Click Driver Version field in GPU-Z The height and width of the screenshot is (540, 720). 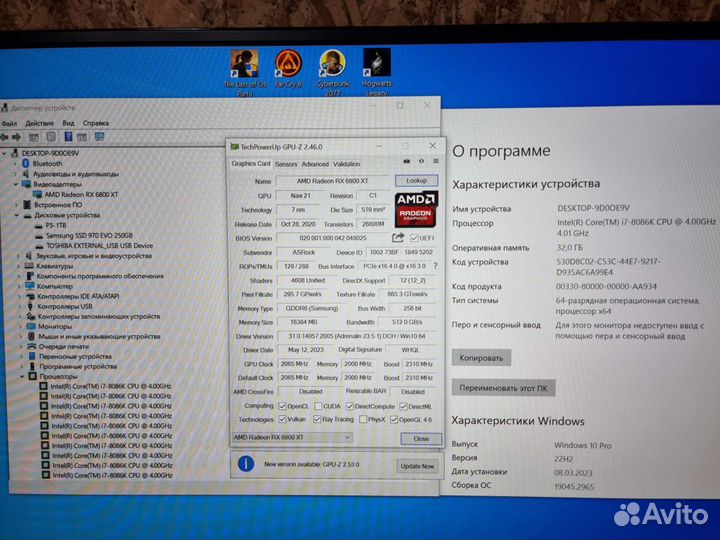pyautogui.click(x=356, y=336)
